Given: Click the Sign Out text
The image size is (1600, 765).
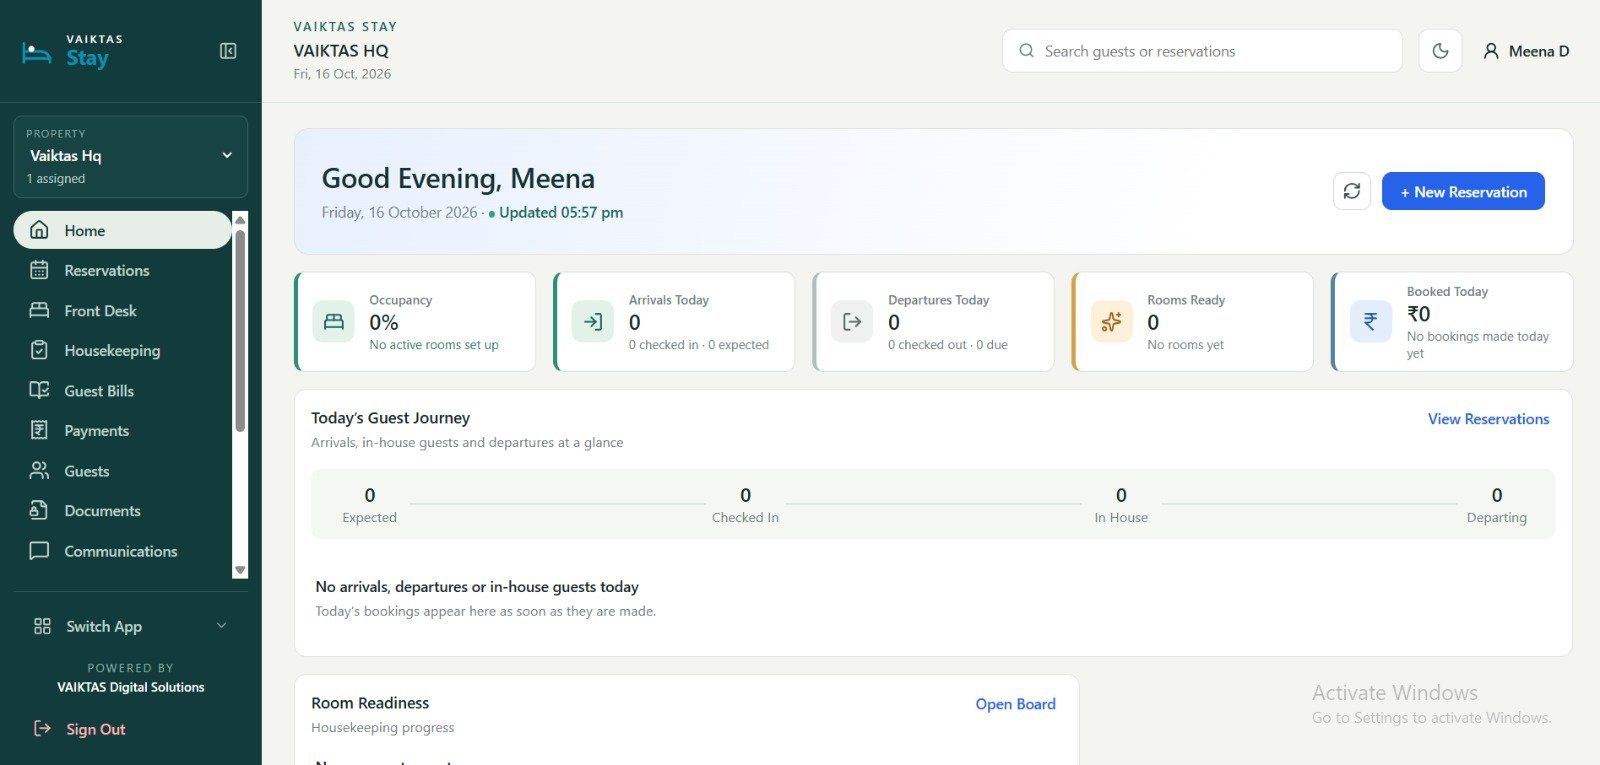Looking at the screenshot, I should click(96, 729).
